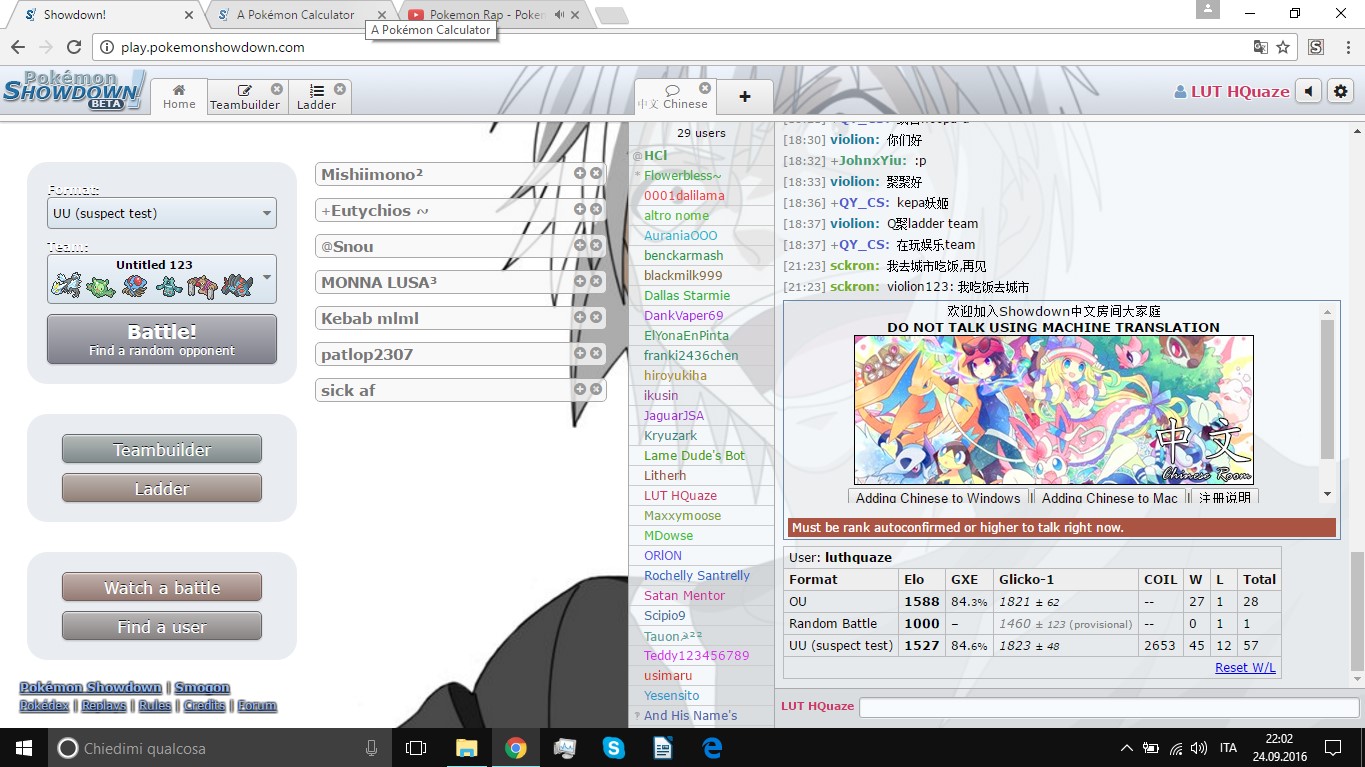Mute the Pokemon Rap tab audio icon
The height and width of the screenshot is (767, 1365).
click(x=560, y=15)
